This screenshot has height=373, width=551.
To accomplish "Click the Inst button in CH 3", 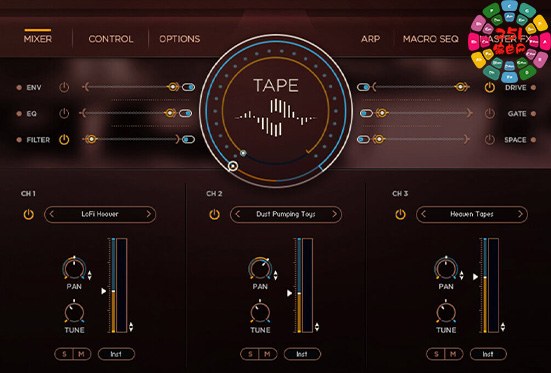I will pyautogui.click(x=488, y=354).
